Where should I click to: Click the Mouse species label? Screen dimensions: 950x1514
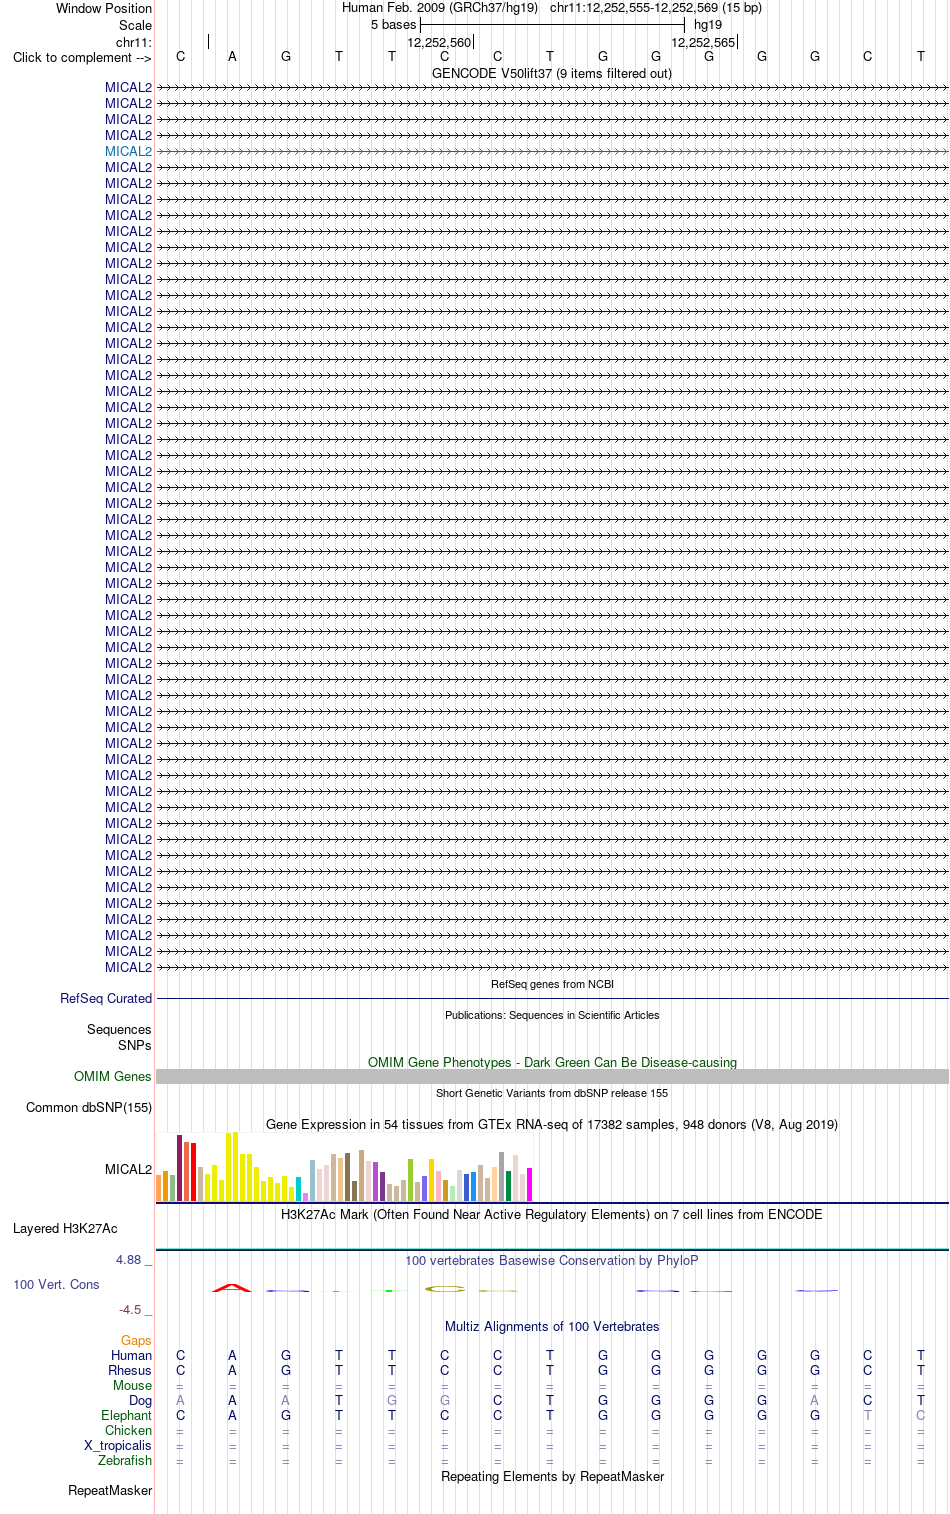pos(132,1385)
